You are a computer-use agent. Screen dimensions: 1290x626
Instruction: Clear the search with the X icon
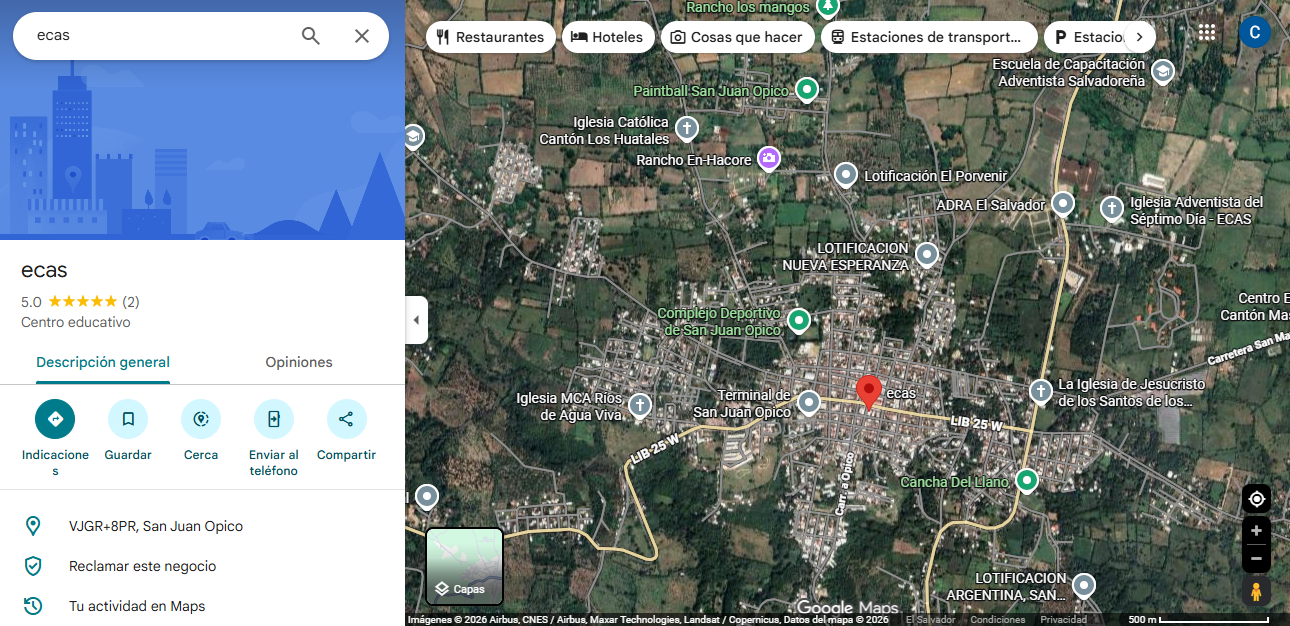click(x=362, y=36)
